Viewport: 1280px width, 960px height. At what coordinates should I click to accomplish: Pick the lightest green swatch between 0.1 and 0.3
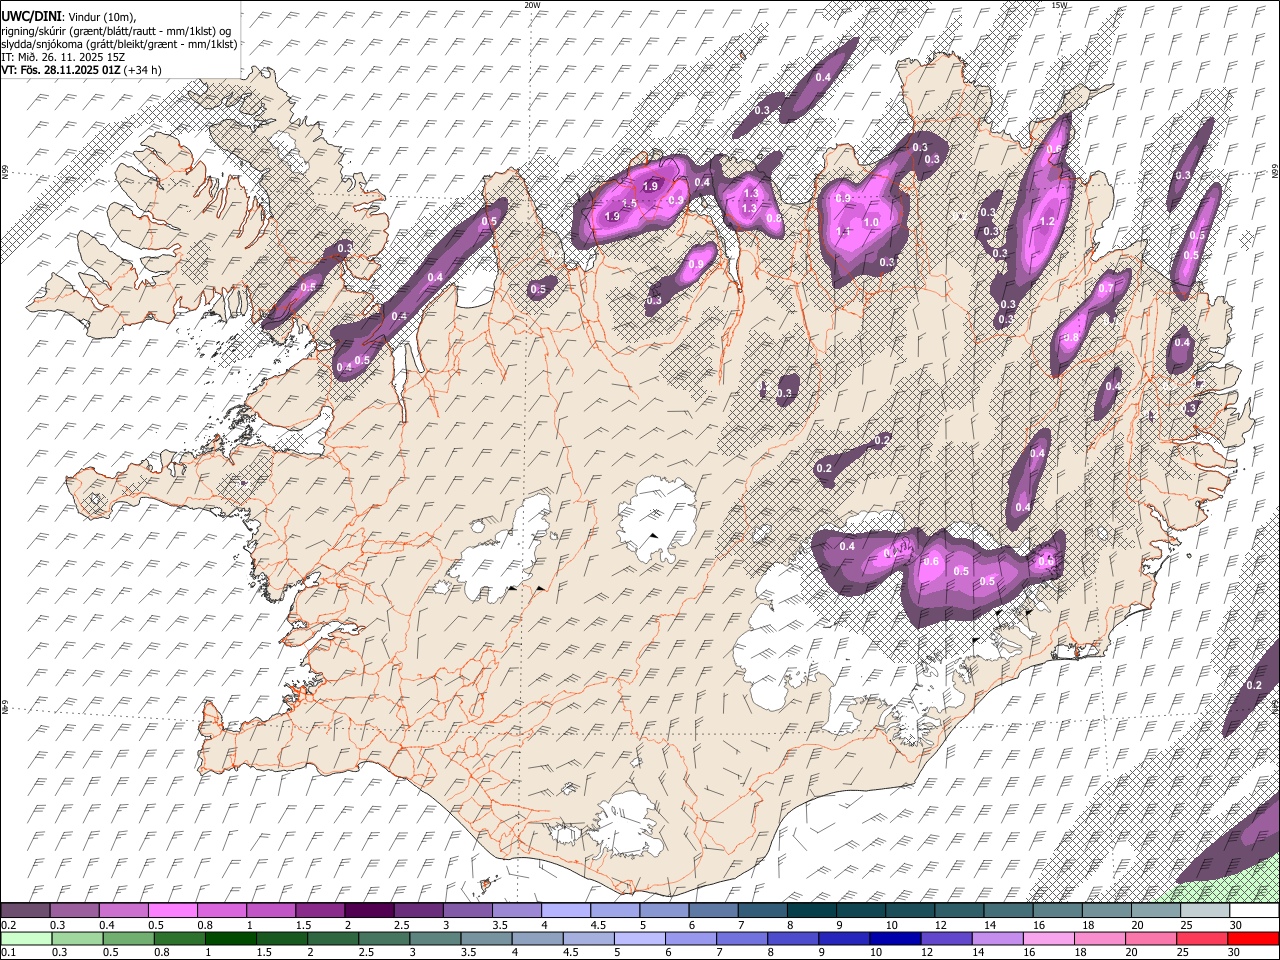tap(27, 939)
